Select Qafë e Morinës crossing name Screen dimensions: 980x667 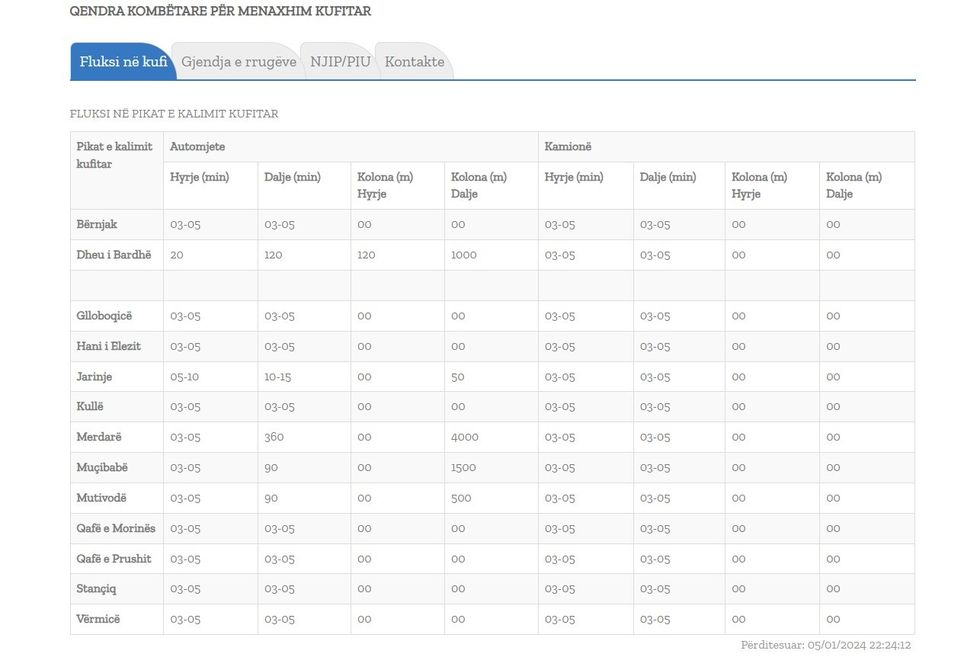coord(116,528)
